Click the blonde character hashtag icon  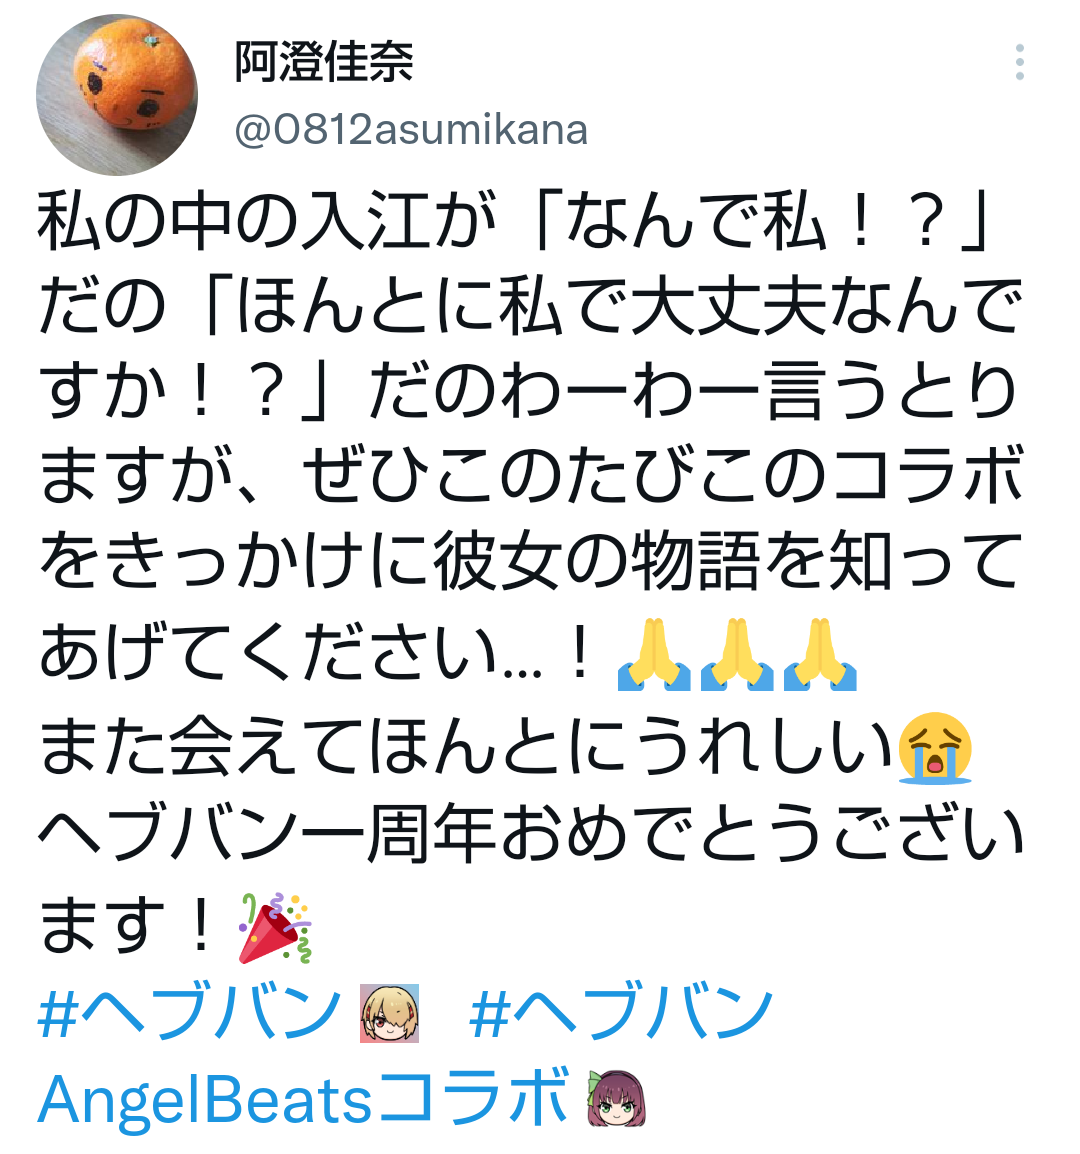[389, 1013]
